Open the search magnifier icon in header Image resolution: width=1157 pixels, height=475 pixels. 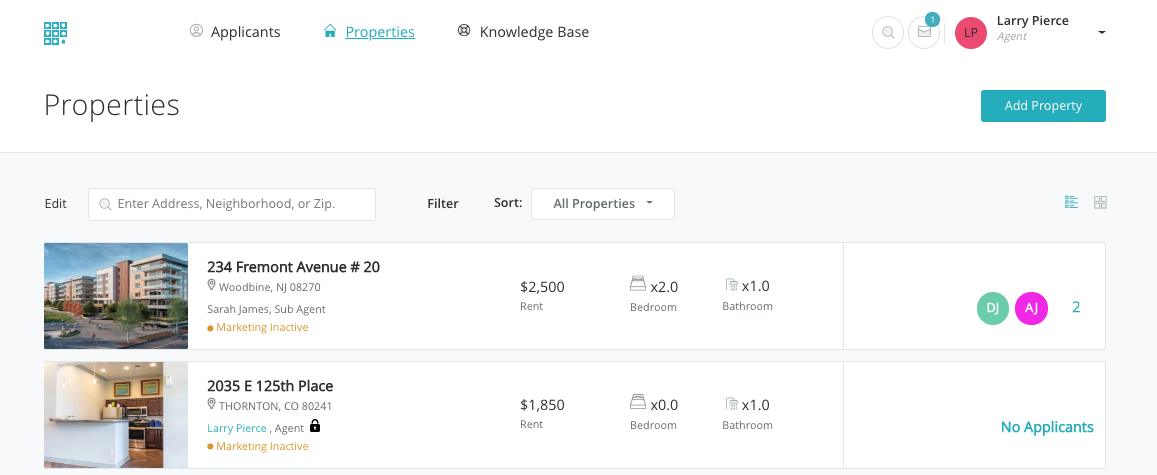pos(887,33)
